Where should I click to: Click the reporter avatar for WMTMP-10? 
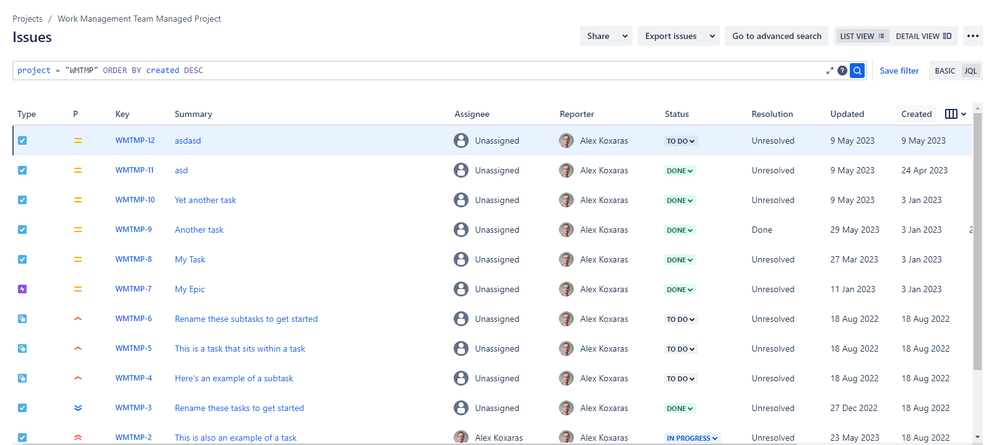click(566, 200)
